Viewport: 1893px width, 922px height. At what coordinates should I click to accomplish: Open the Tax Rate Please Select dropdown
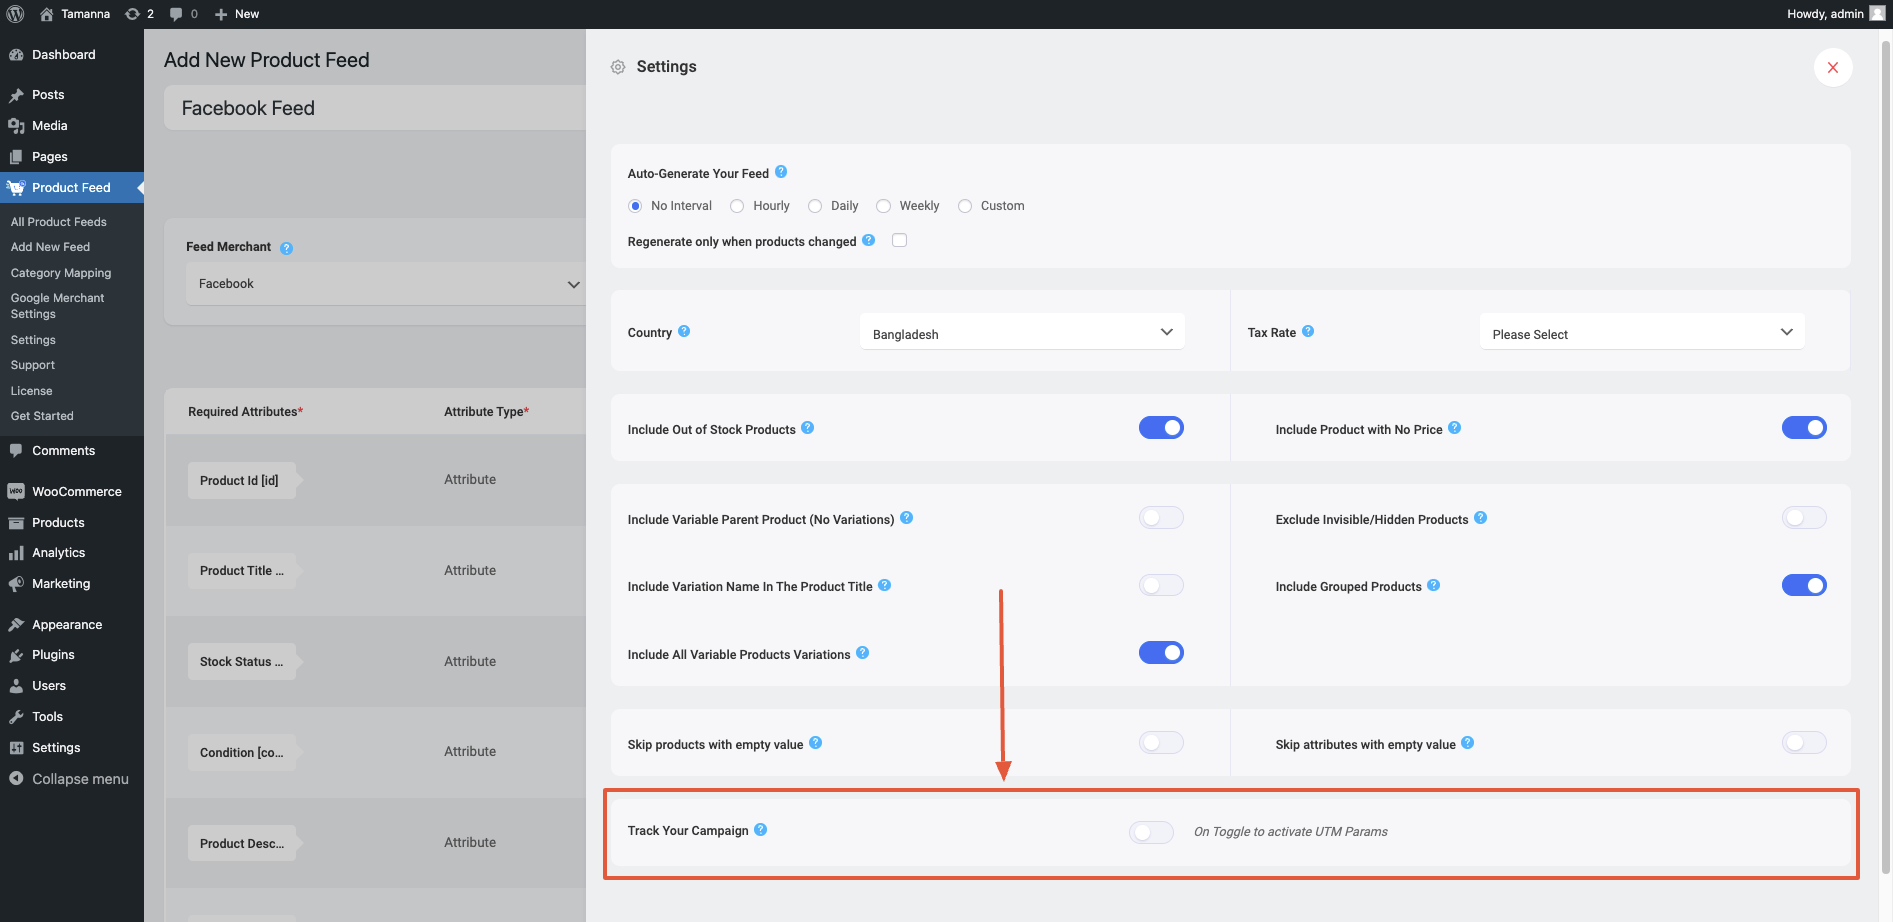(x=1642, y=332)
